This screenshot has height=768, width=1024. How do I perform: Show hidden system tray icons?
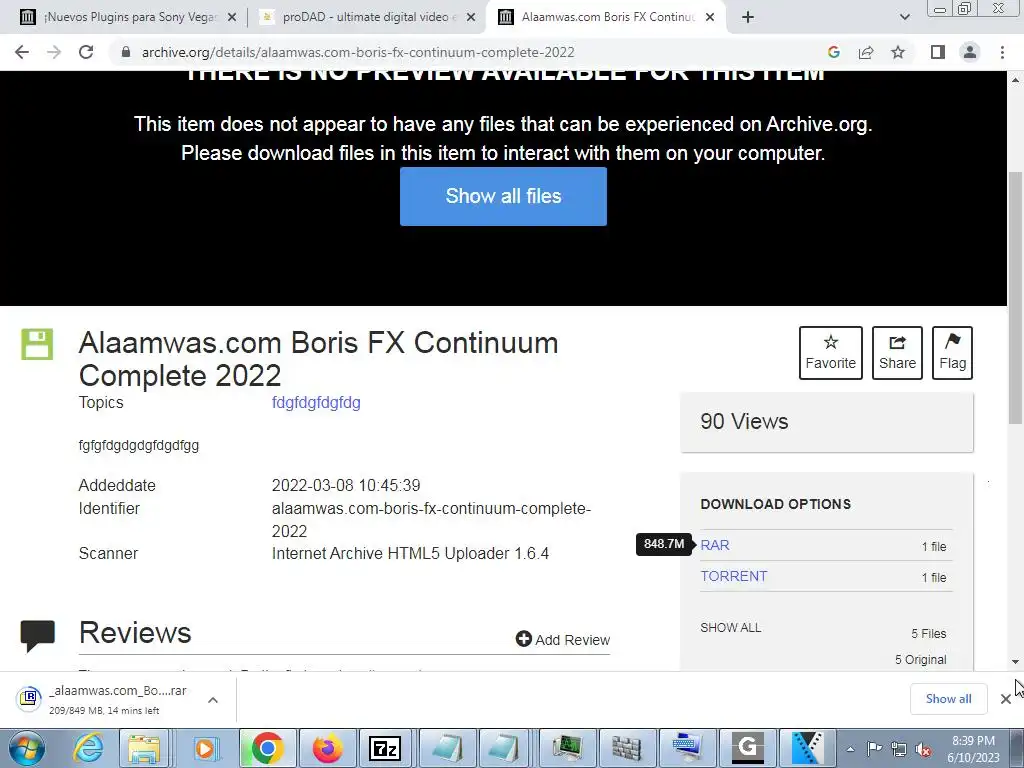click(850, 750)
